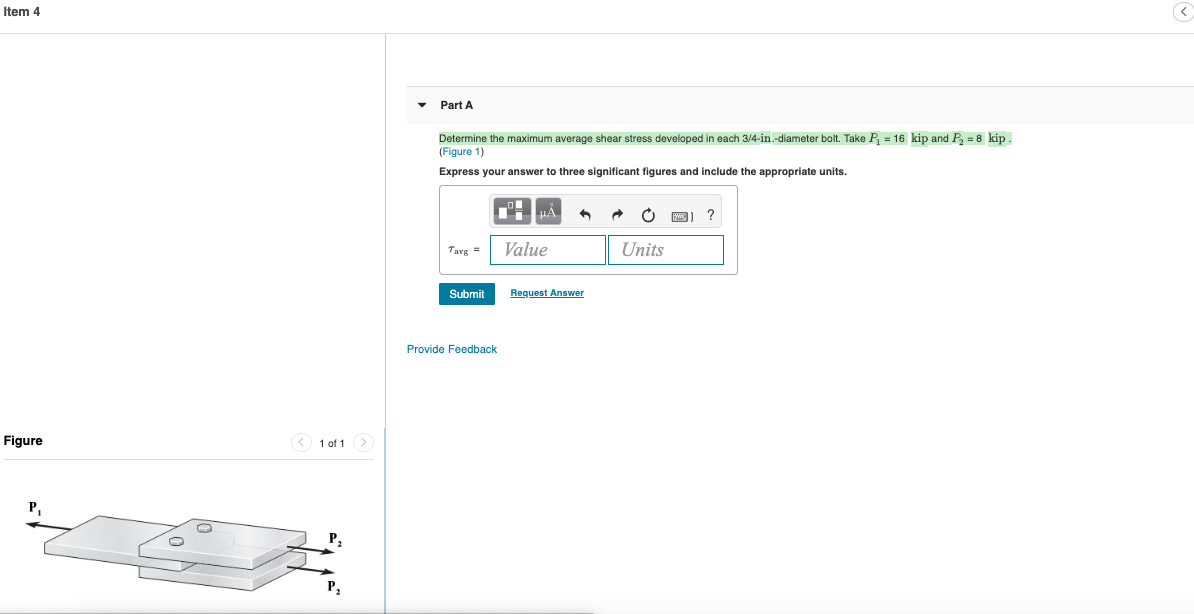Image resolution: width=1194 pixels, height=614 pixels.
Task: Undo the last answer edit
Action: pyautogui.click(x=585, y=216)
